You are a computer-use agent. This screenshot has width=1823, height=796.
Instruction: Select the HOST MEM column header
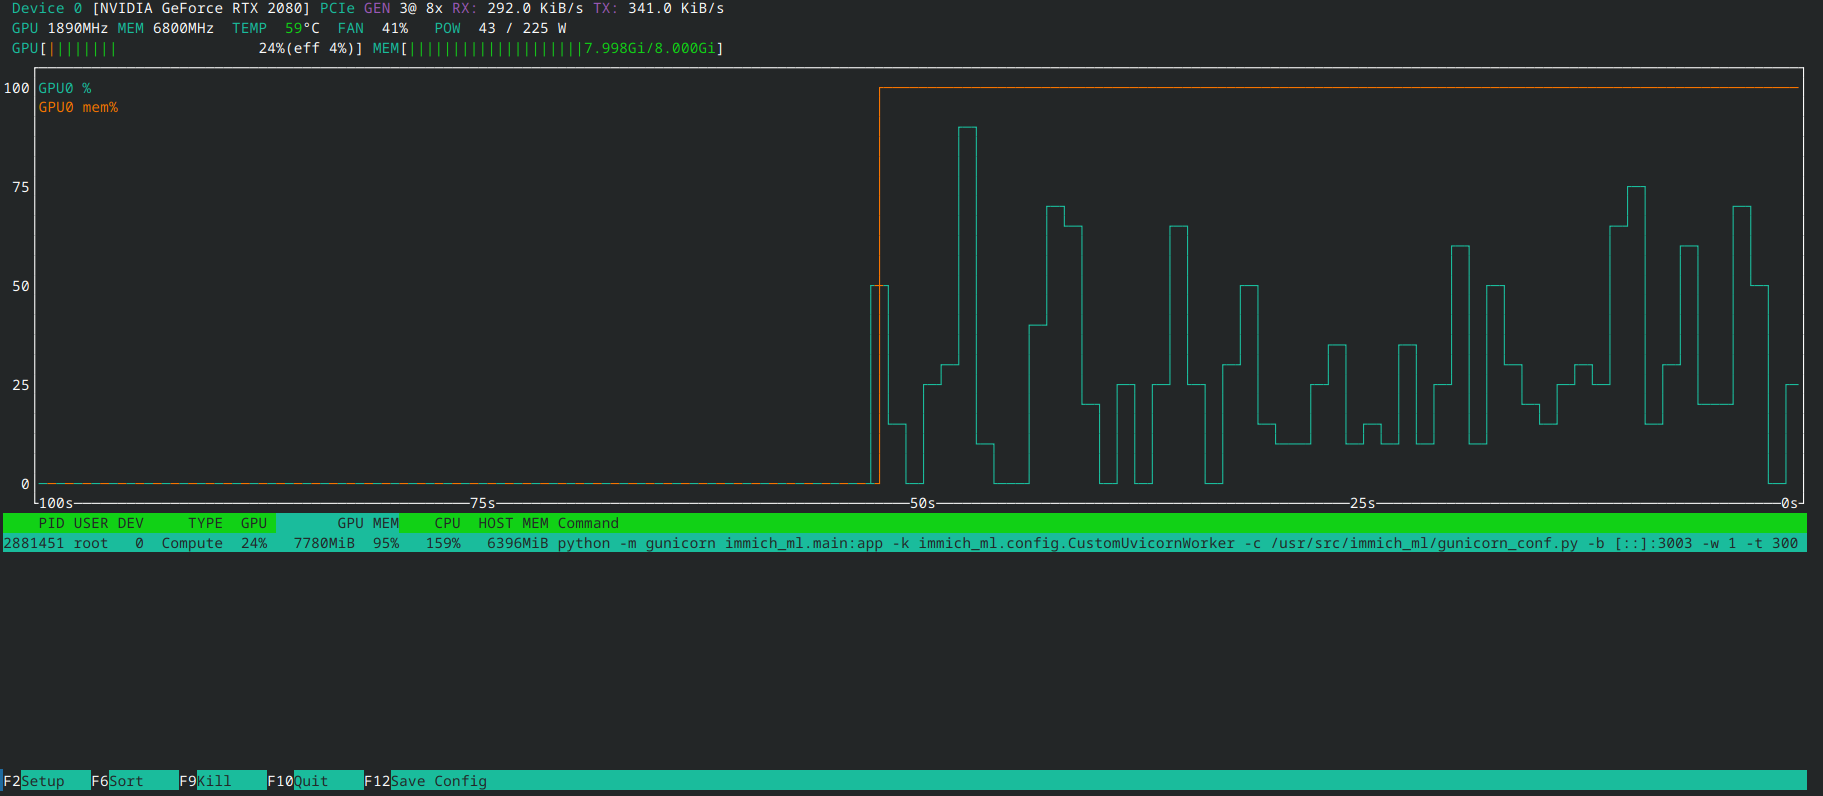(513, 523)
